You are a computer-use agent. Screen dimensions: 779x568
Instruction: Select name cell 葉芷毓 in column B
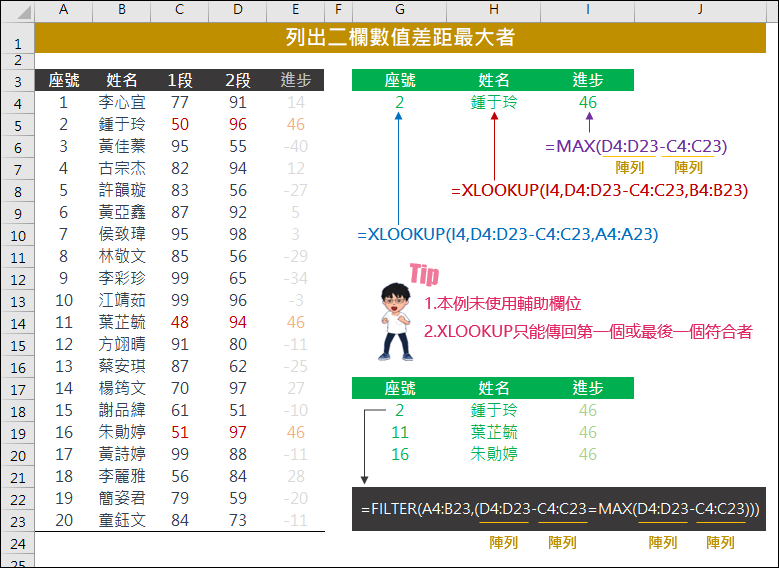[x=122, y=322]
